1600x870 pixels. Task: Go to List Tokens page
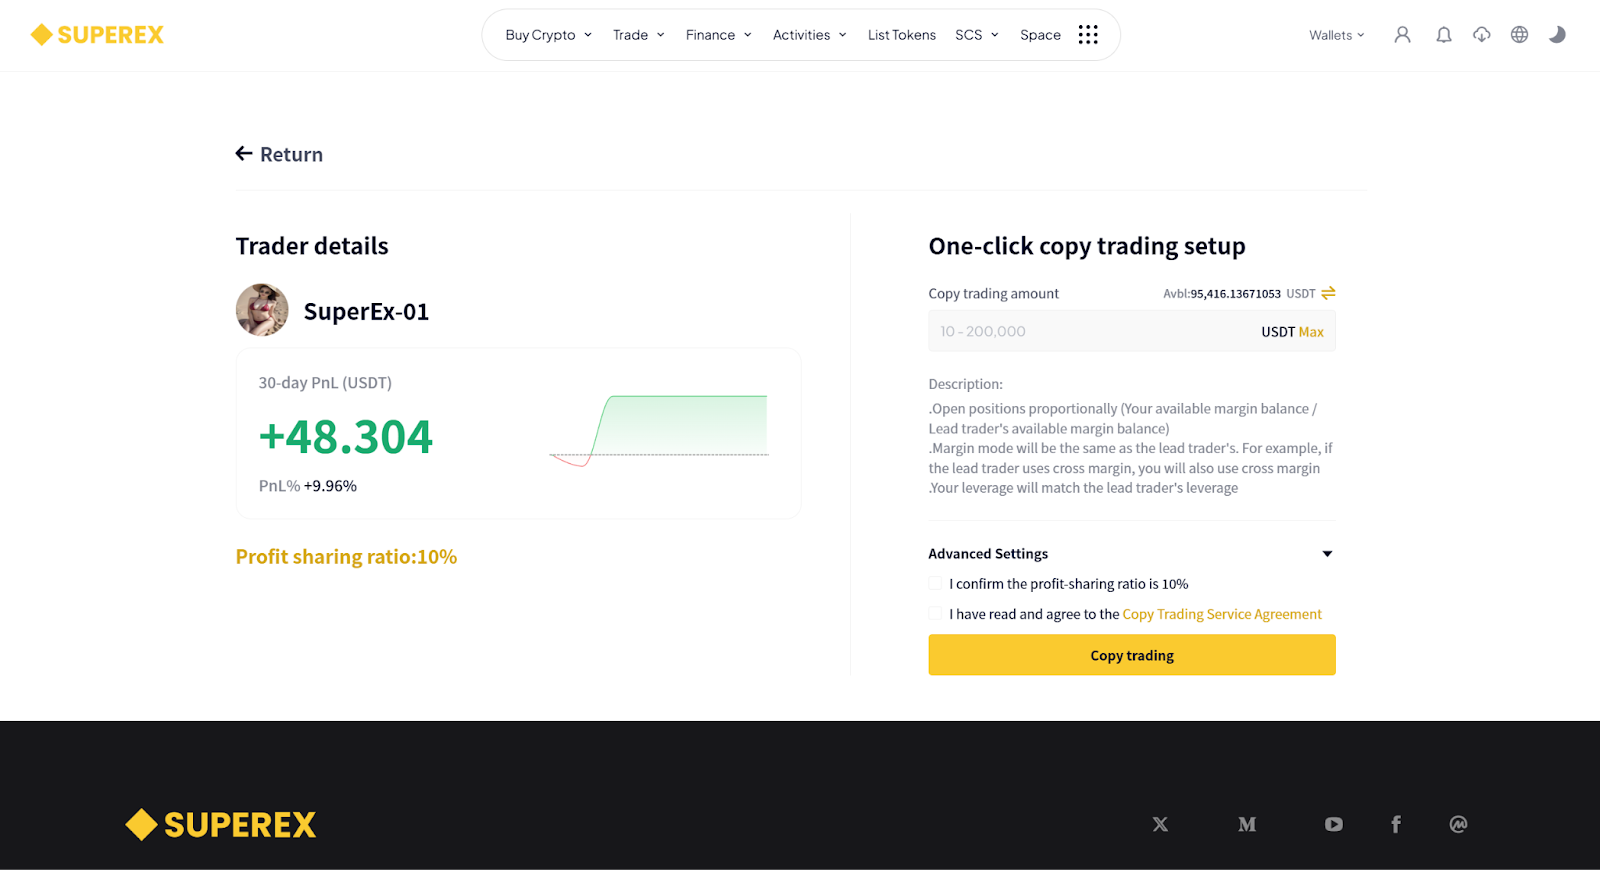pyautogui.click(x=902, y=35)
